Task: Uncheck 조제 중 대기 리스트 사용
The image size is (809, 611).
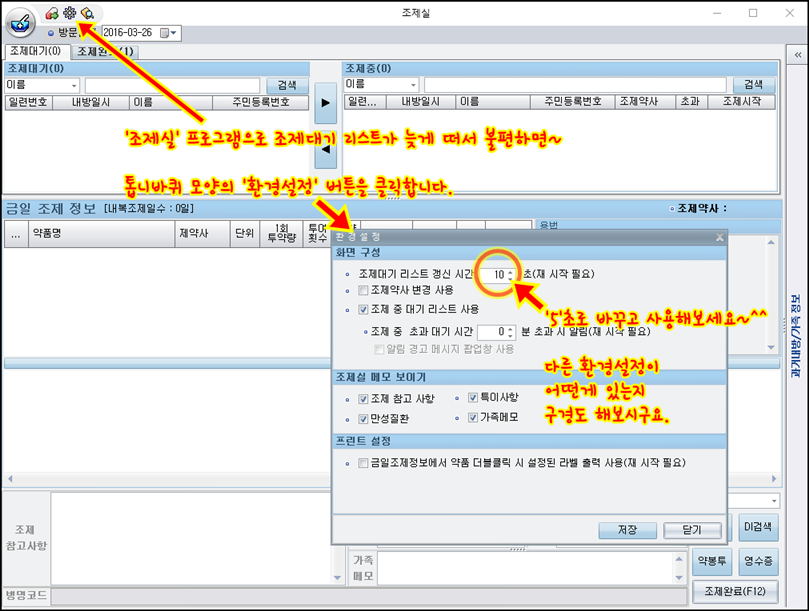Action: (364, 310)
